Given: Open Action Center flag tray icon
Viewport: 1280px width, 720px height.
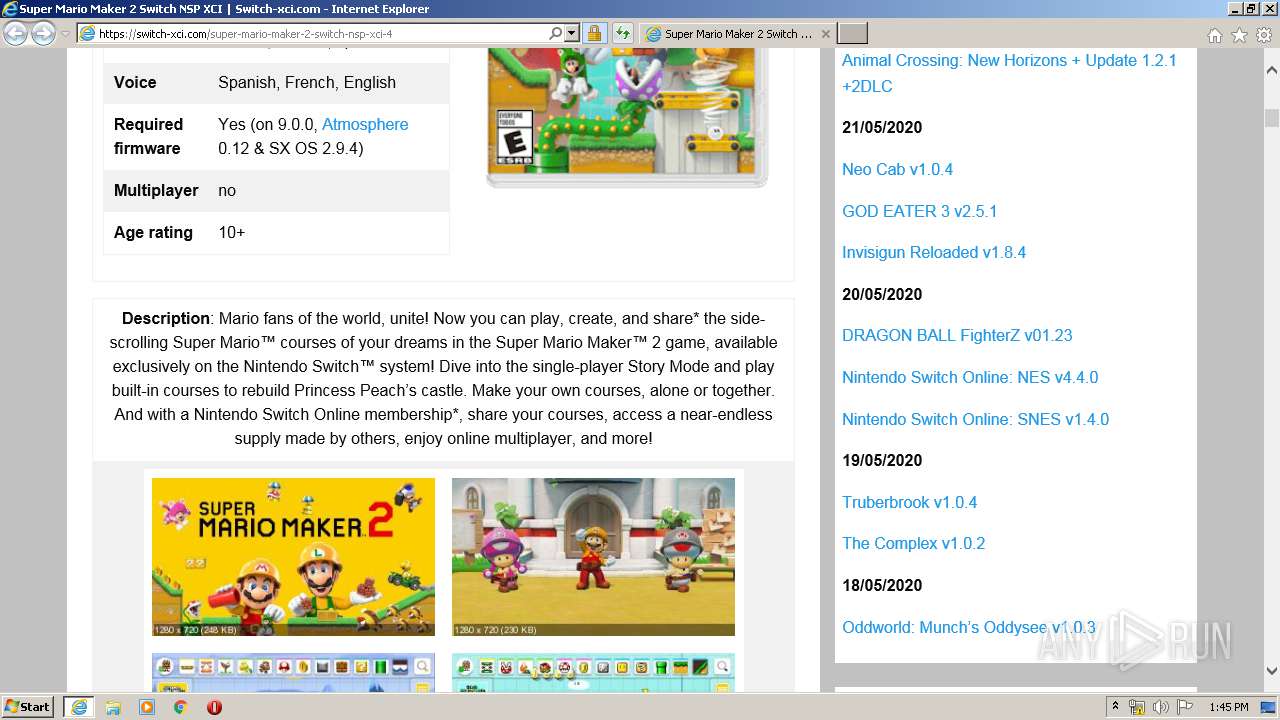Looking at the screenshot, I should coord(1184,707).
